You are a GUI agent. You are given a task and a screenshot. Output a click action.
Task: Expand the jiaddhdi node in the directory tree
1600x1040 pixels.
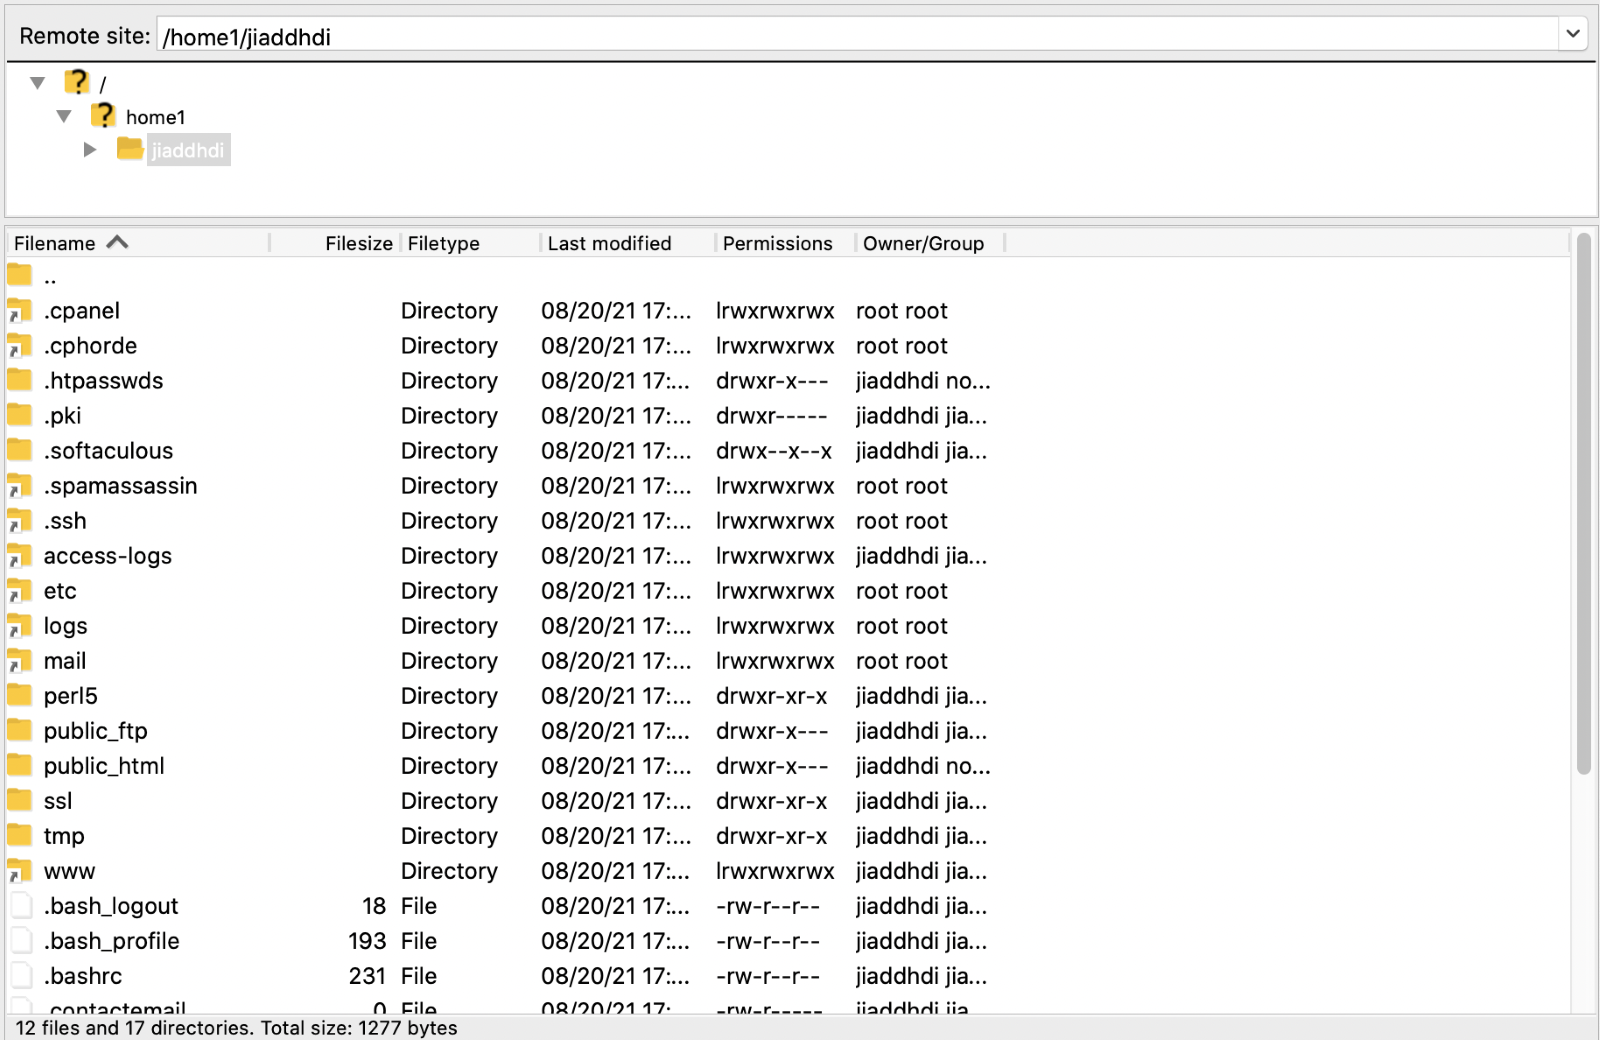(90, 149)
